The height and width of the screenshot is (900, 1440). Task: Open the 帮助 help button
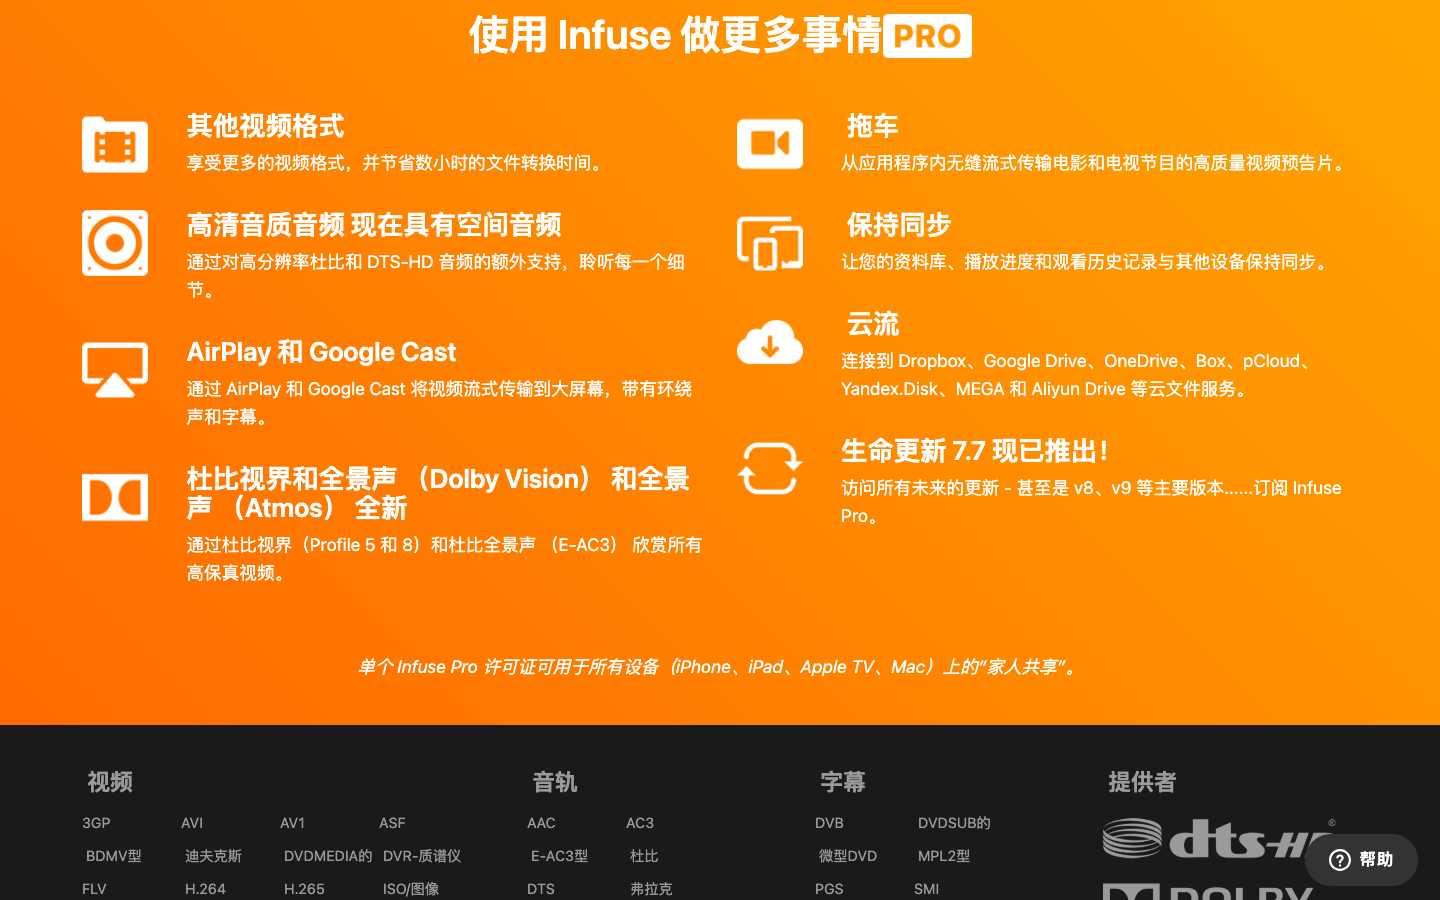(x=1361, y=860)
